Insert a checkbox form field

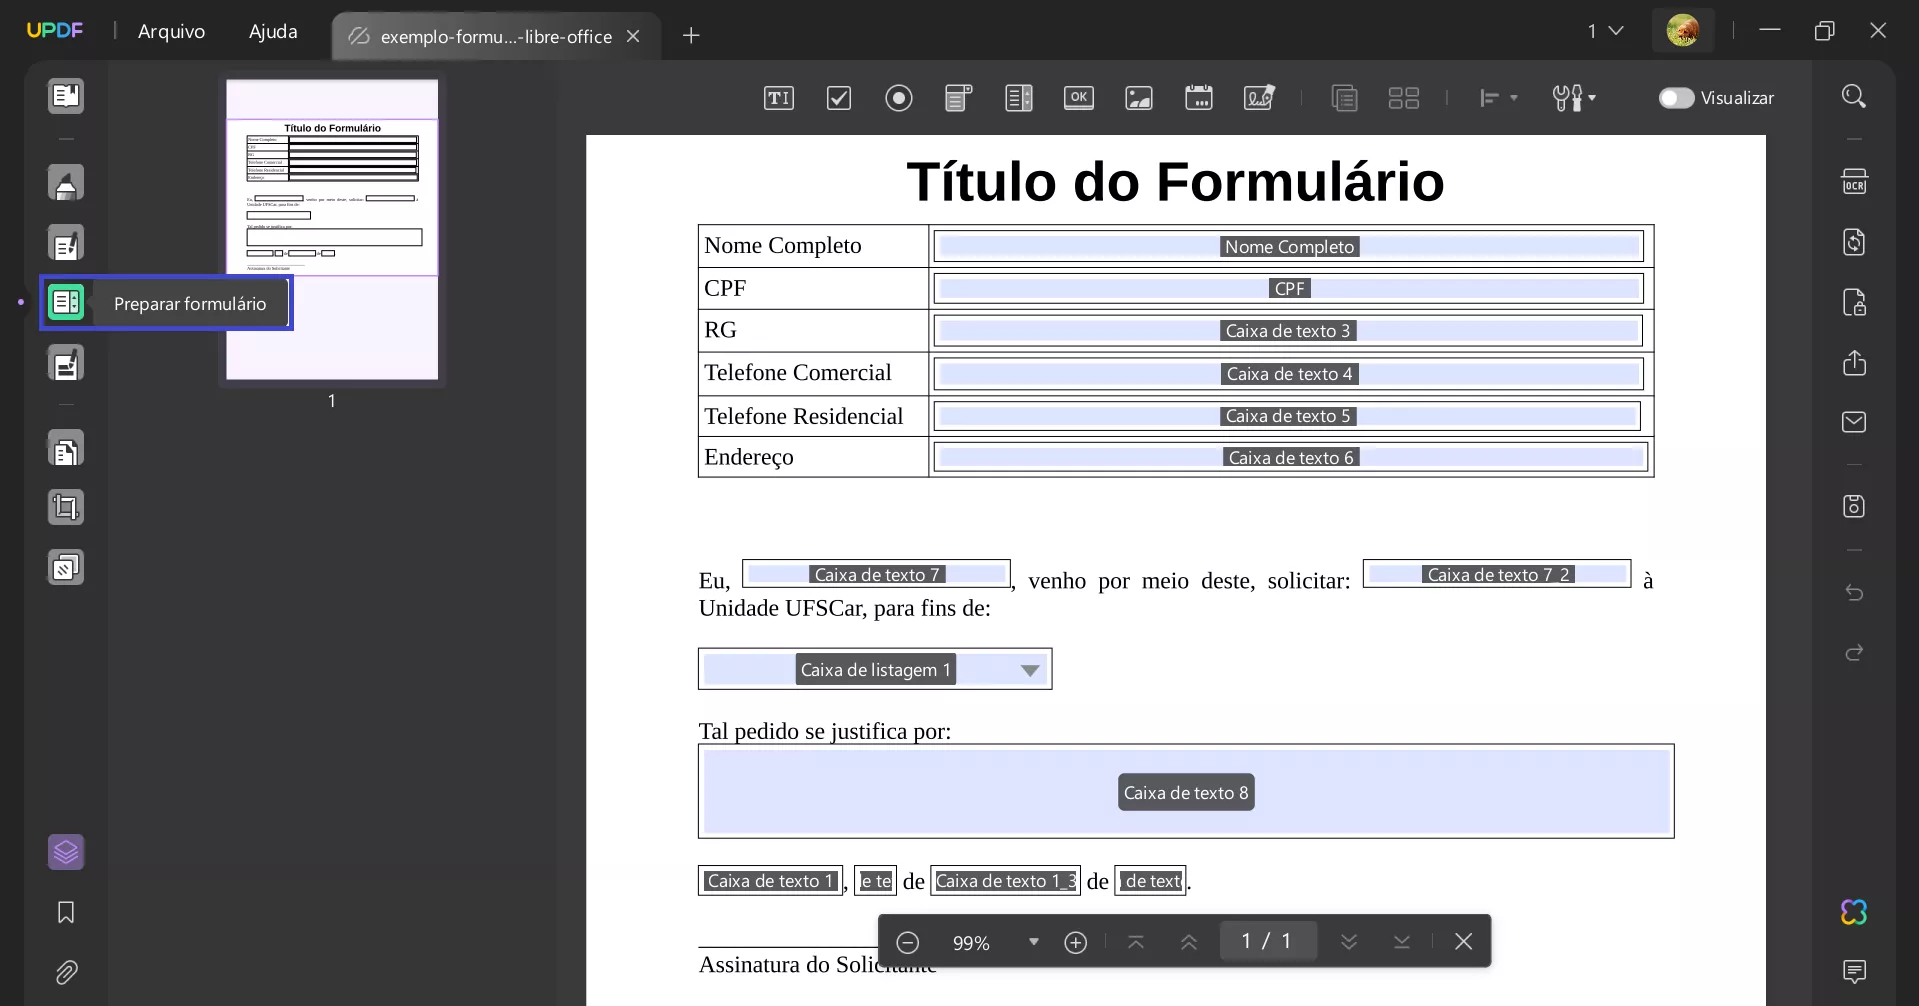coord(838,97)
